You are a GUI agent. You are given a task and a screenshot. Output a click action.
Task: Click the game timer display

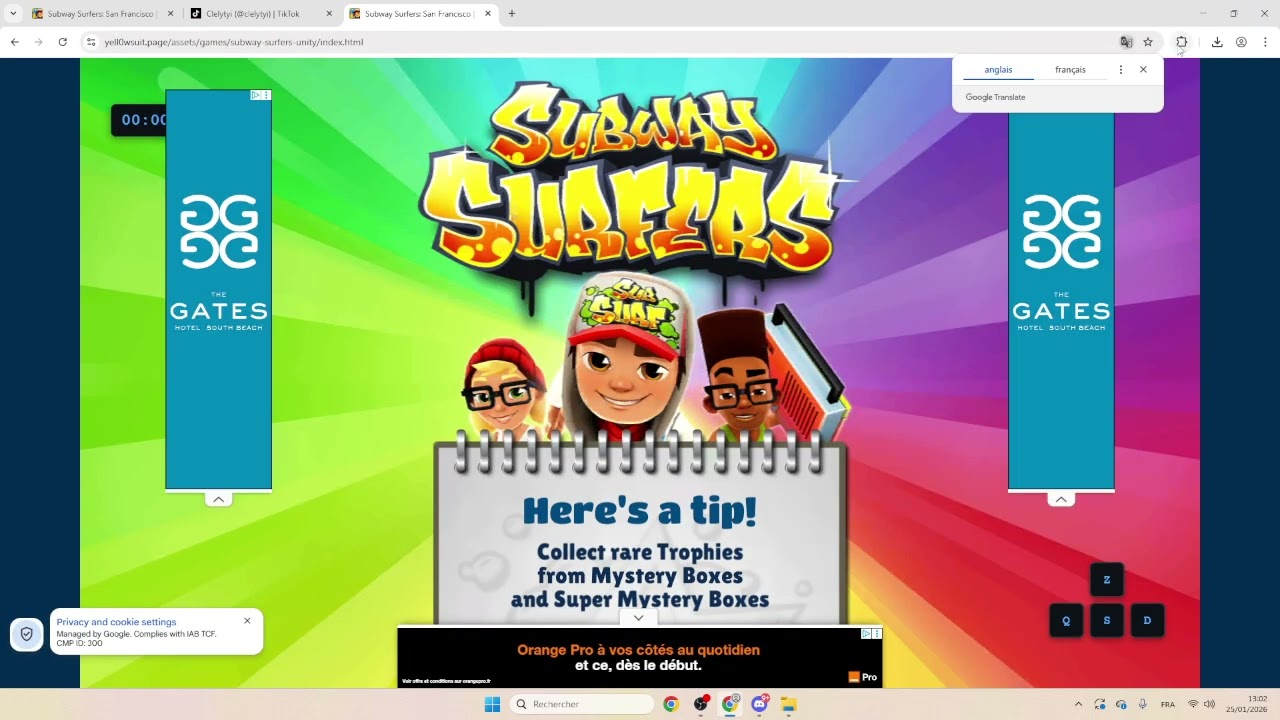[140, 120]
